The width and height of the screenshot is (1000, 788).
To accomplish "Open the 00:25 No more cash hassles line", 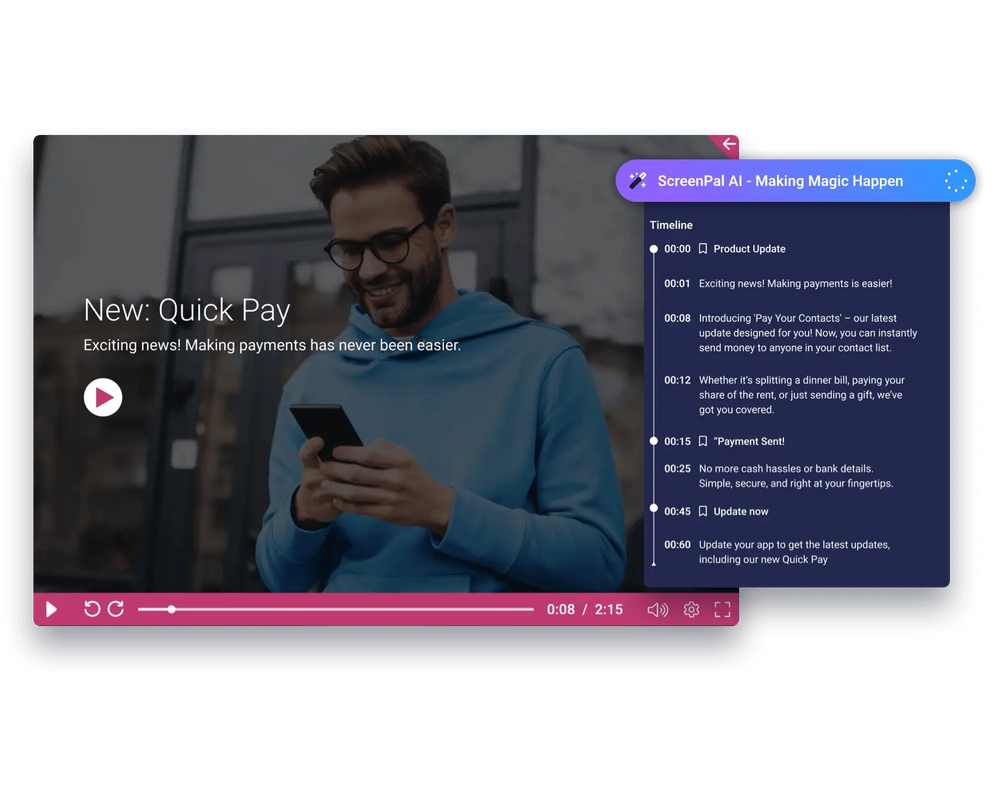I will (x=795, y=476).
